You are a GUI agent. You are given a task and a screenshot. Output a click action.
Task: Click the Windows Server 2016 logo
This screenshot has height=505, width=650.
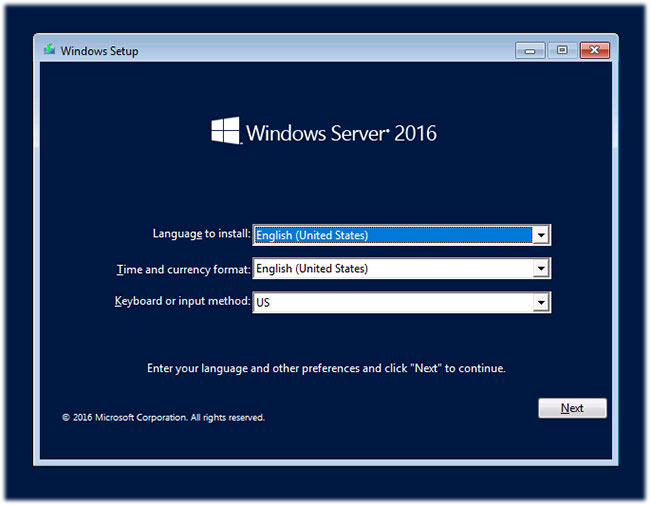click(x=324, y=131)
